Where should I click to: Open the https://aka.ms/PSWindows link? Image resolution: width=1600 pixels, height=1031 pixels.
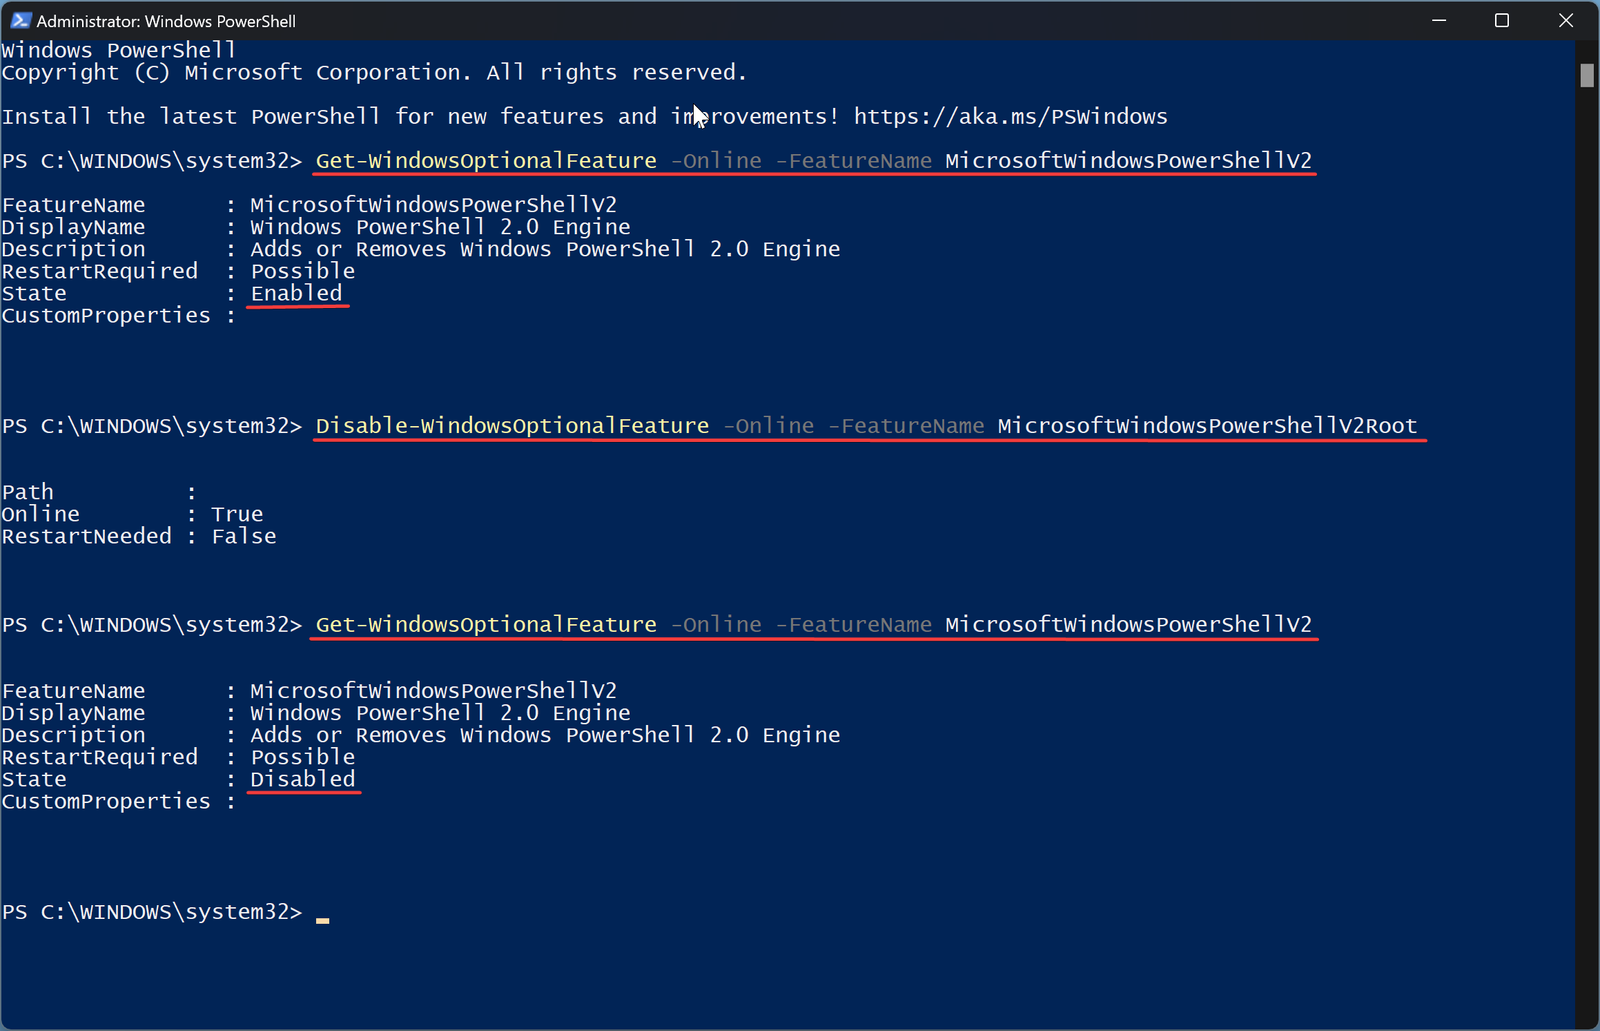1010,117
